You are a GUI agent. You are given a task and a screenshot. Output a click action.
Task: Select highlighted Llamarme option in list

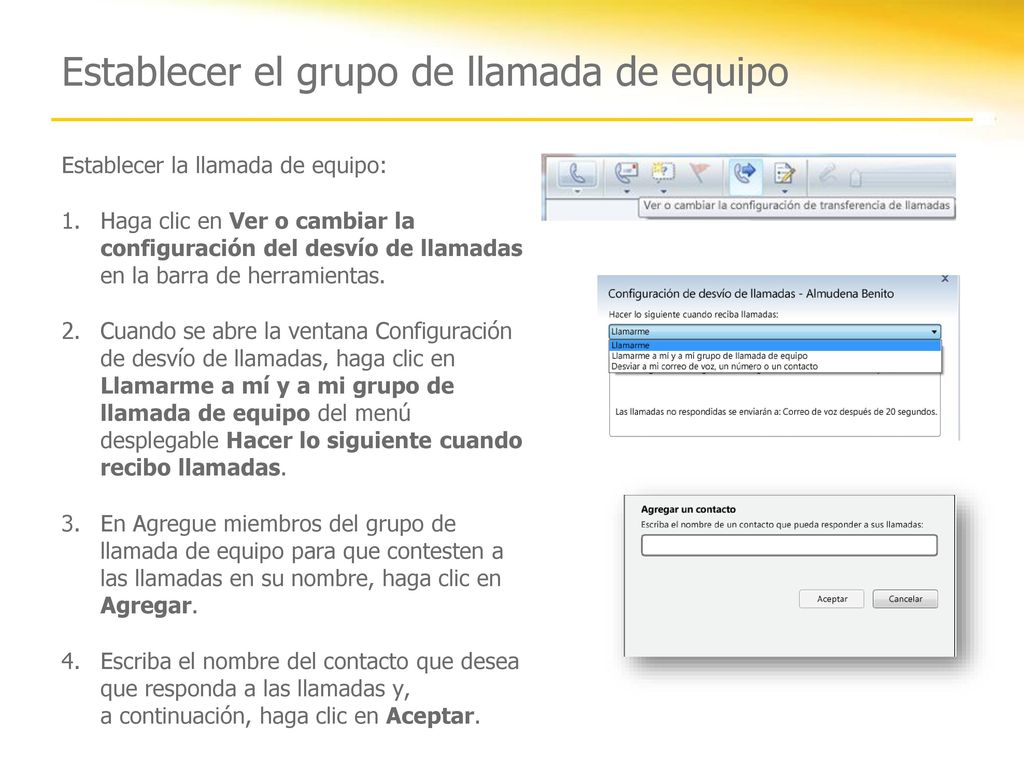point(775,345)
